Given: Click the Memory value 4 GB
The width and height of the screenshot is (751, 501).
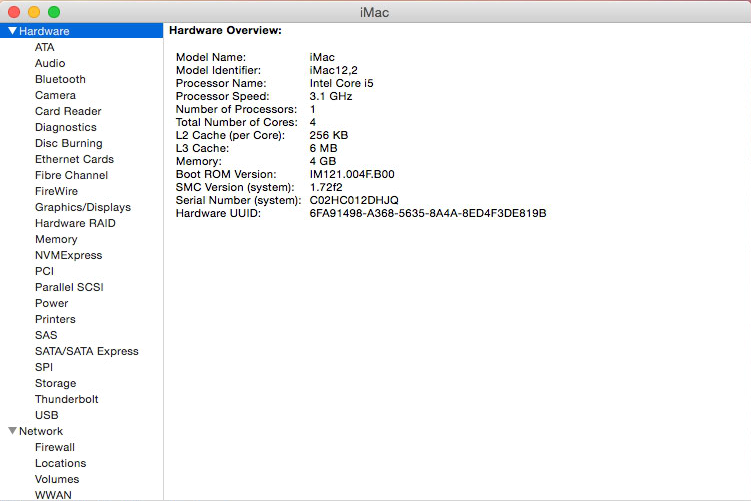Looking at the screenshot, I should click(x=323, y=161).
